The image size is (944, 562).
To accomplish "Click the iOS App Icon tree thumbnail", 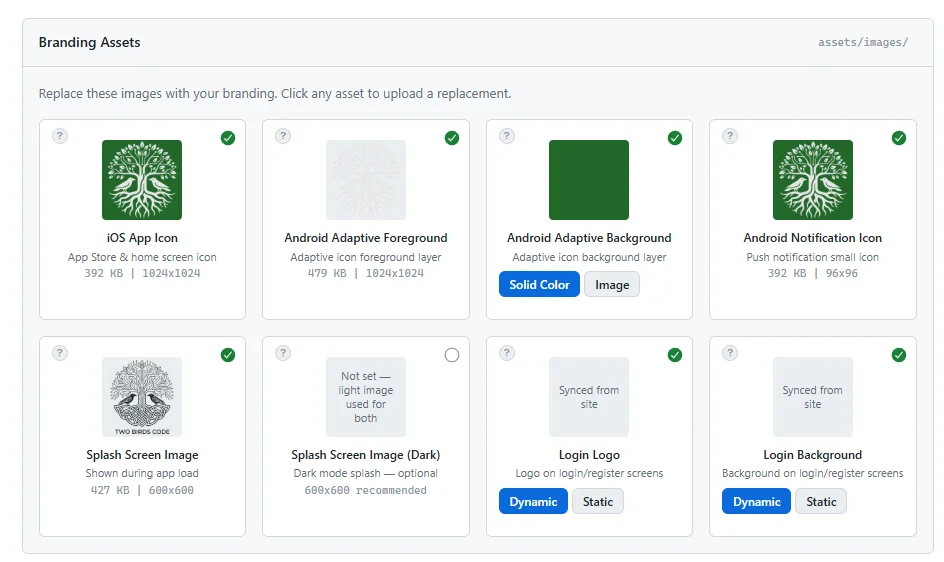I will tap(142, 180).
